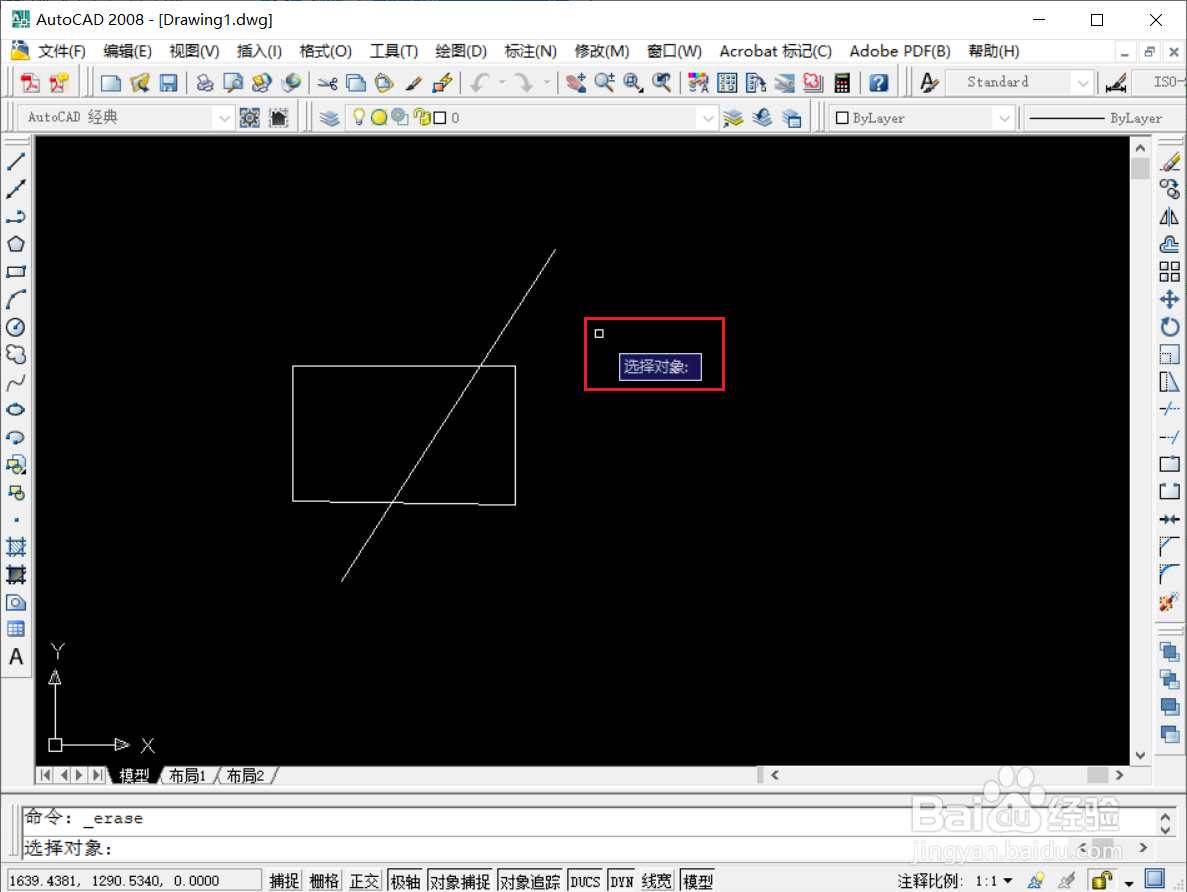The image size is (1187, 892).
Task: Switch to the 布局2 tab
Action: click(x=245, y=775)
